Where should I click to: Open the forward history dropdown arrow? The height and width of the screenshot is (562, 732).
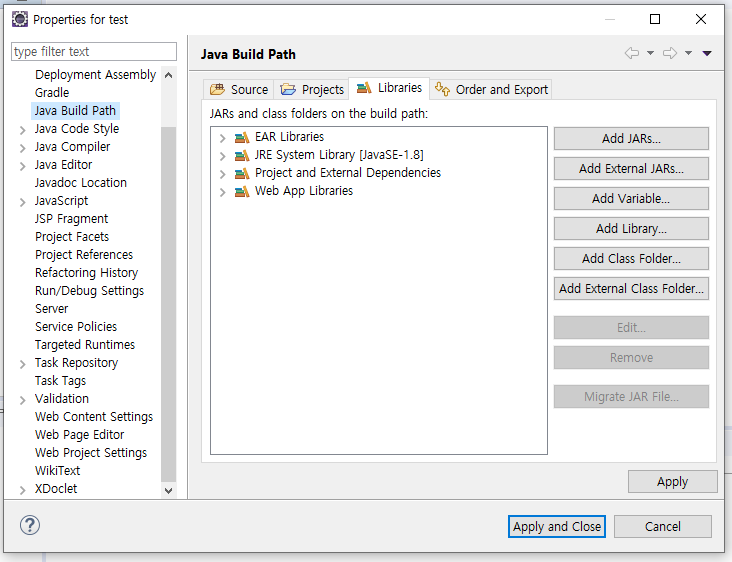[x=688, y=53]
